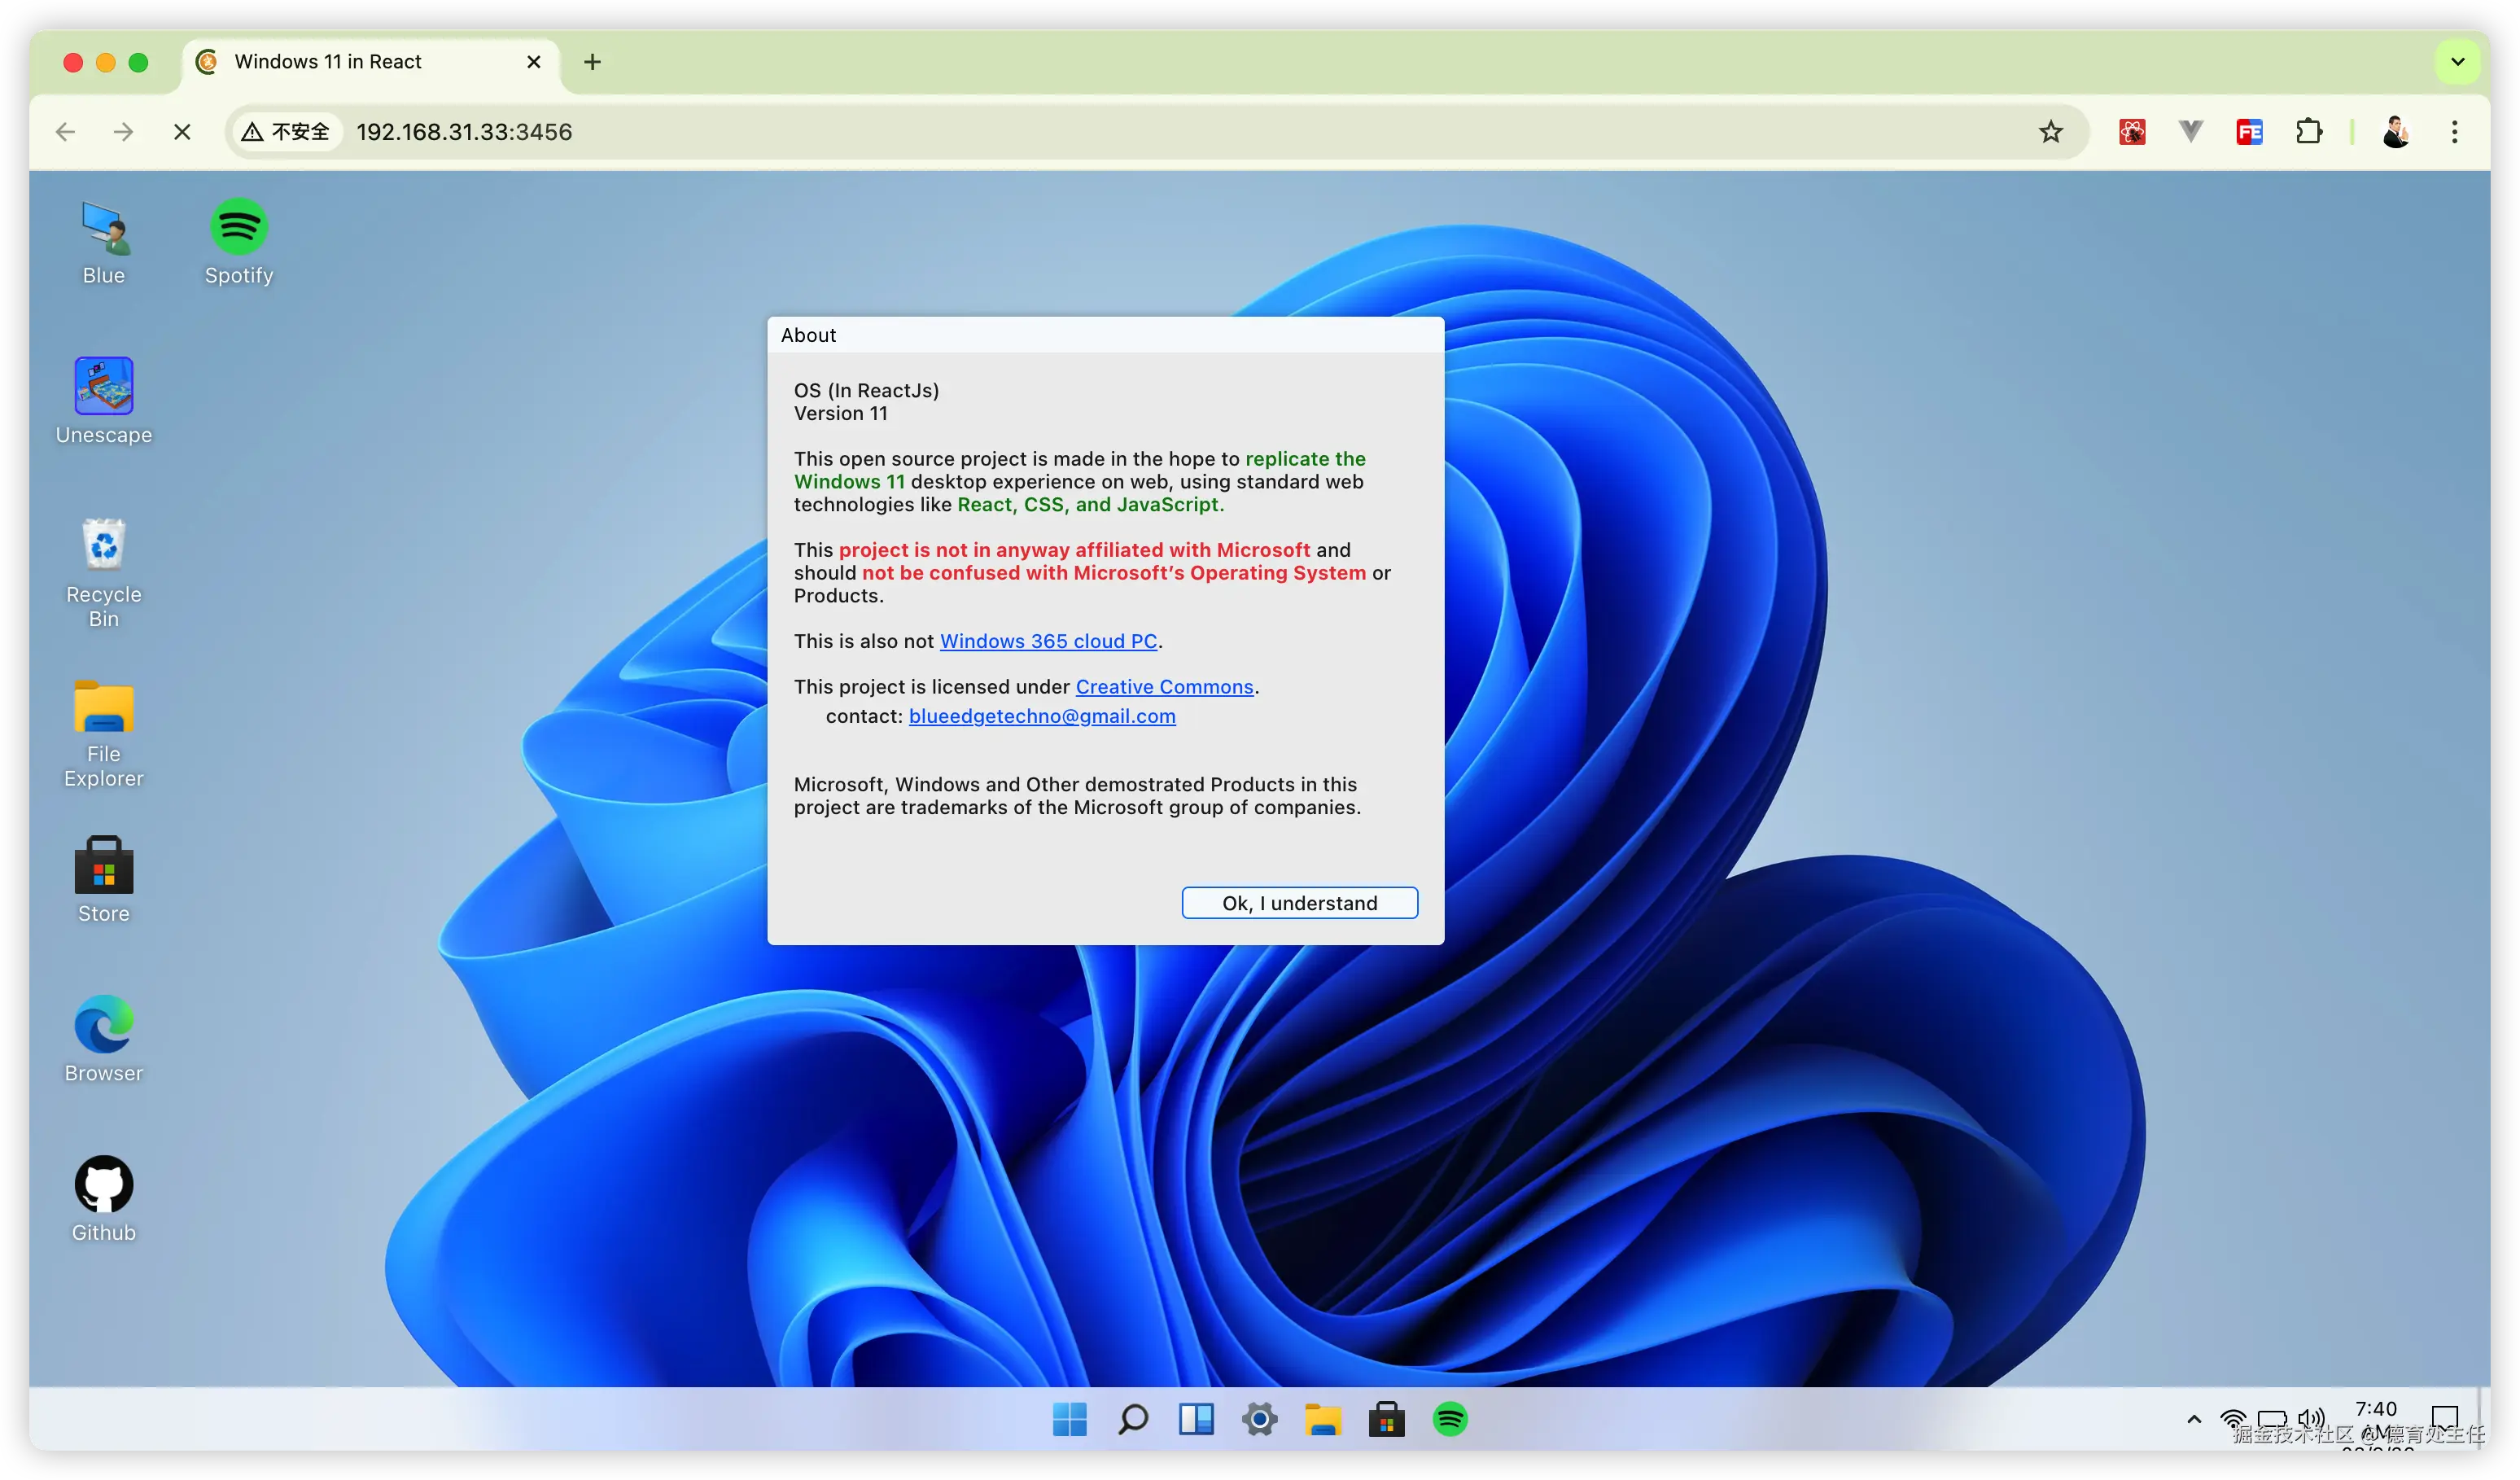The width and height of the screenshot is (2520, 1480).
Task: Expand hidden tray icons chevron
Action: point(2194,1419)
